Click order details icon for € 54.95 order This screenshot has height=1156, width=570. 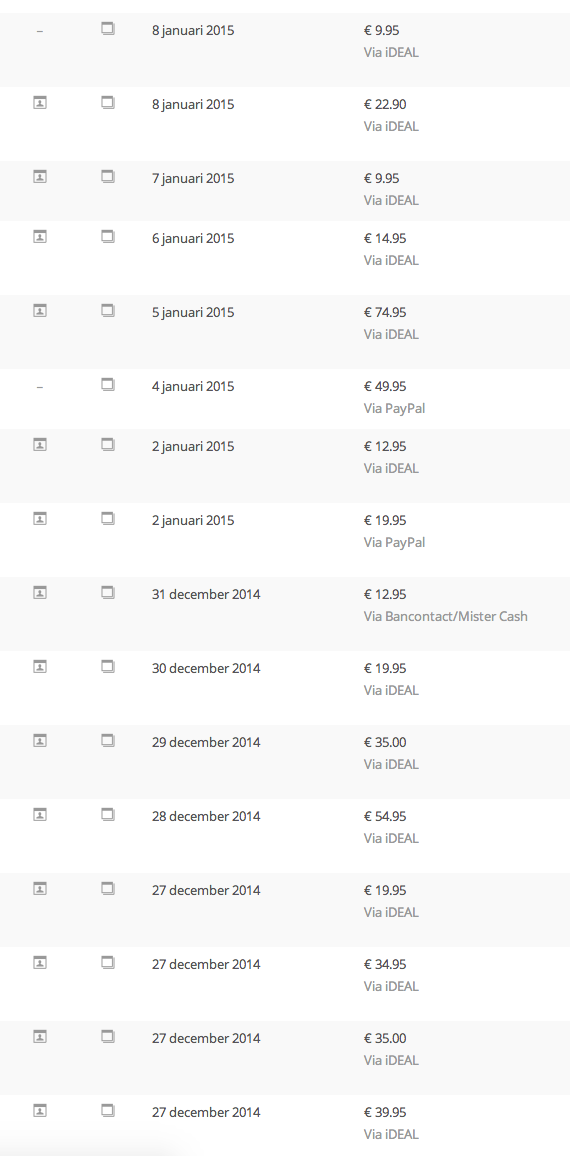pyautogui.click(x=108, y=815)
